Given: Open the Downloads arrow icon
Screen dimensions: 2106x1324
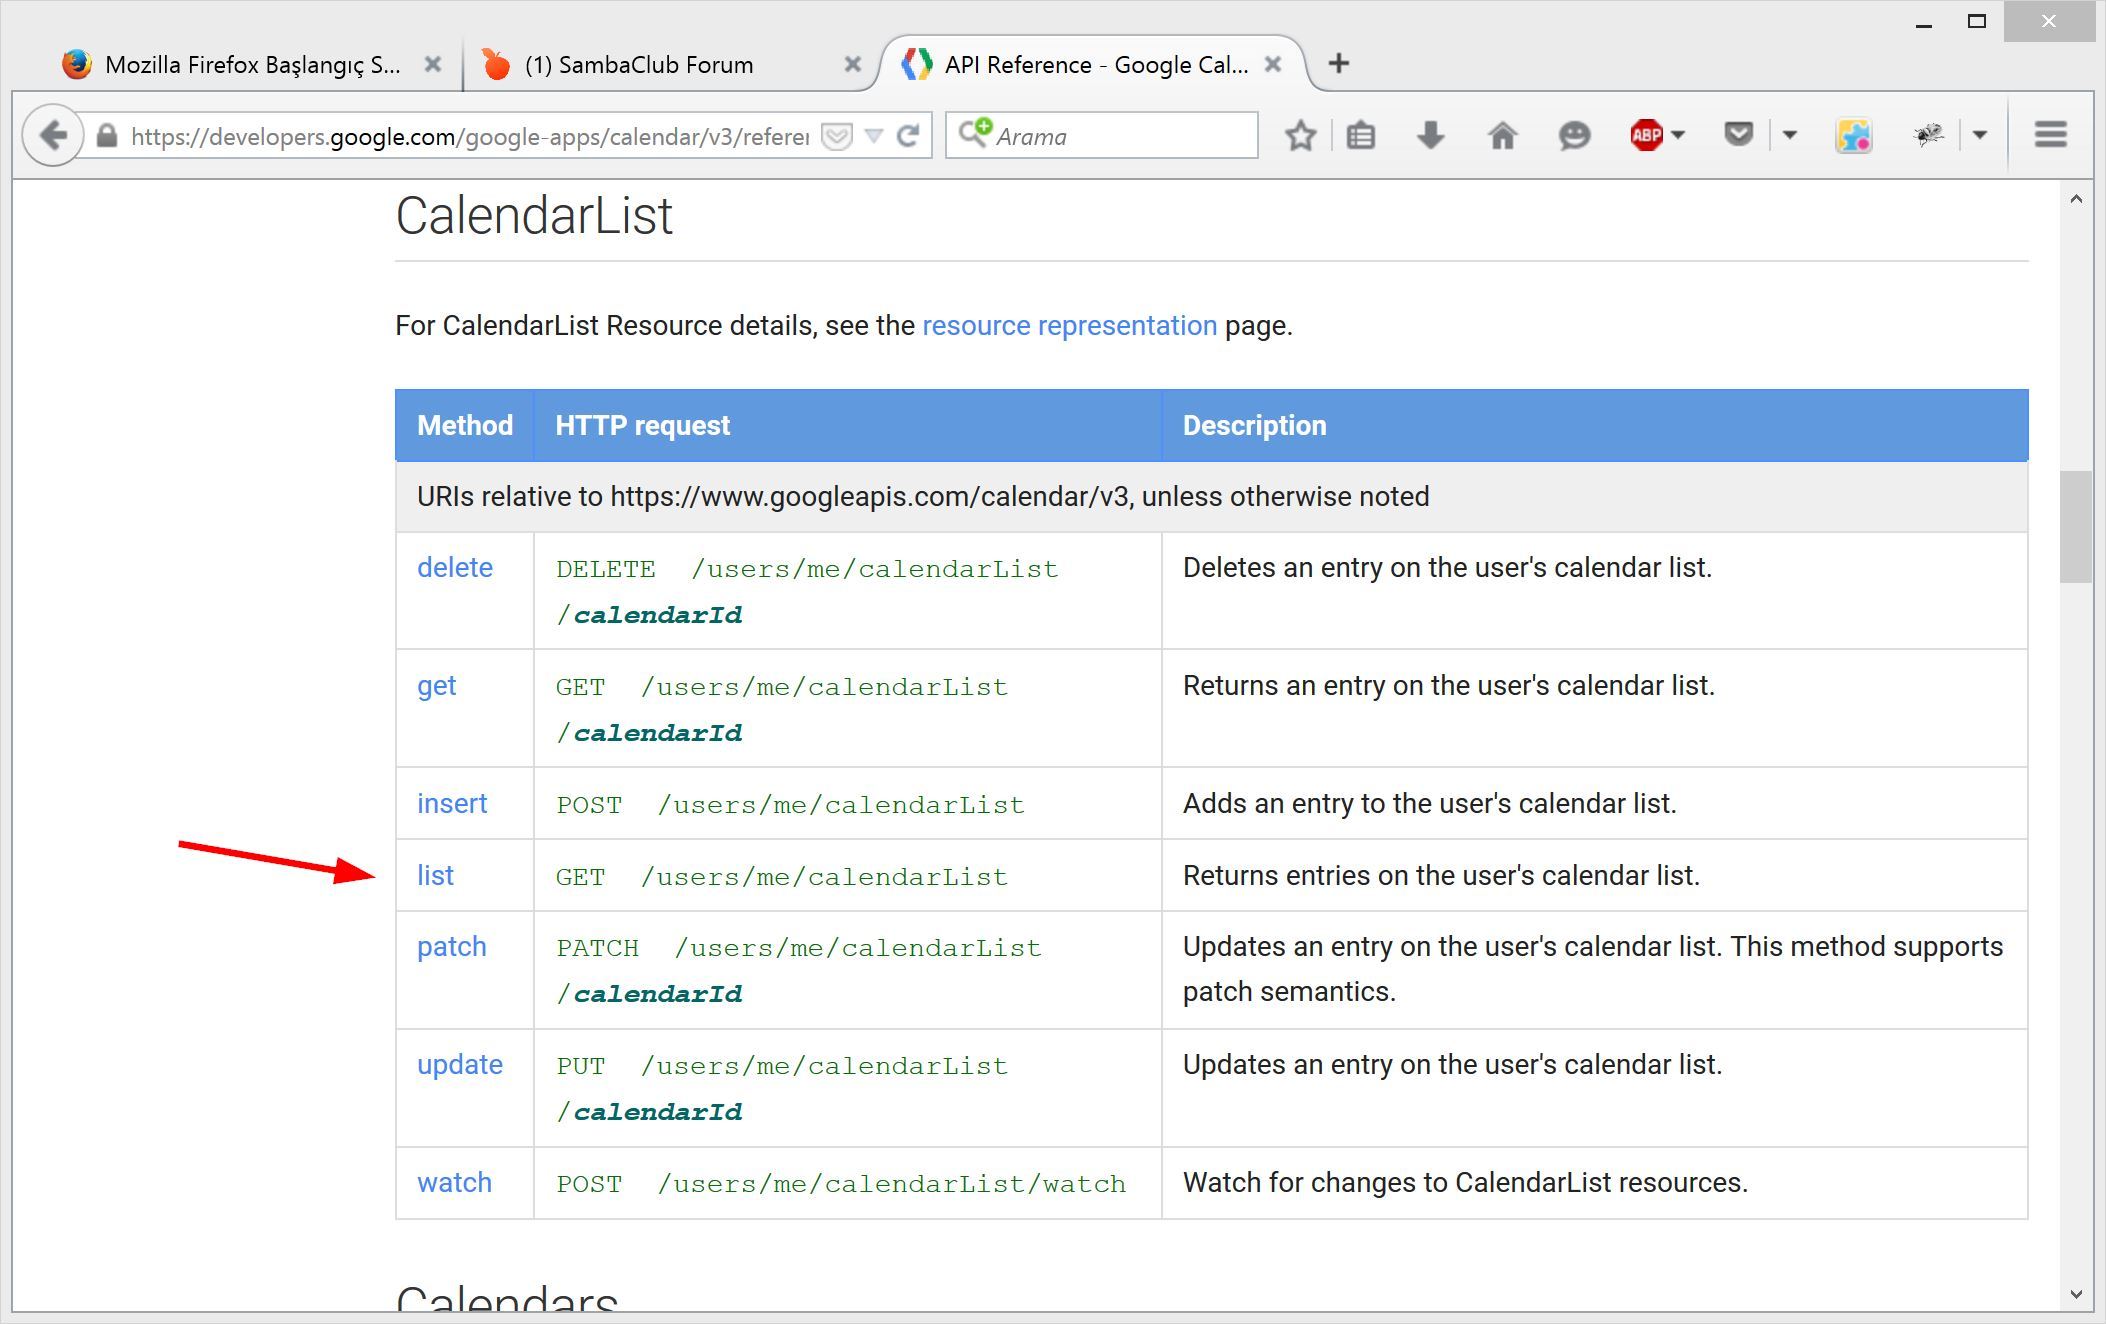Looking at the screenshot, I should pyautogui.click(x=1431, y=135).
